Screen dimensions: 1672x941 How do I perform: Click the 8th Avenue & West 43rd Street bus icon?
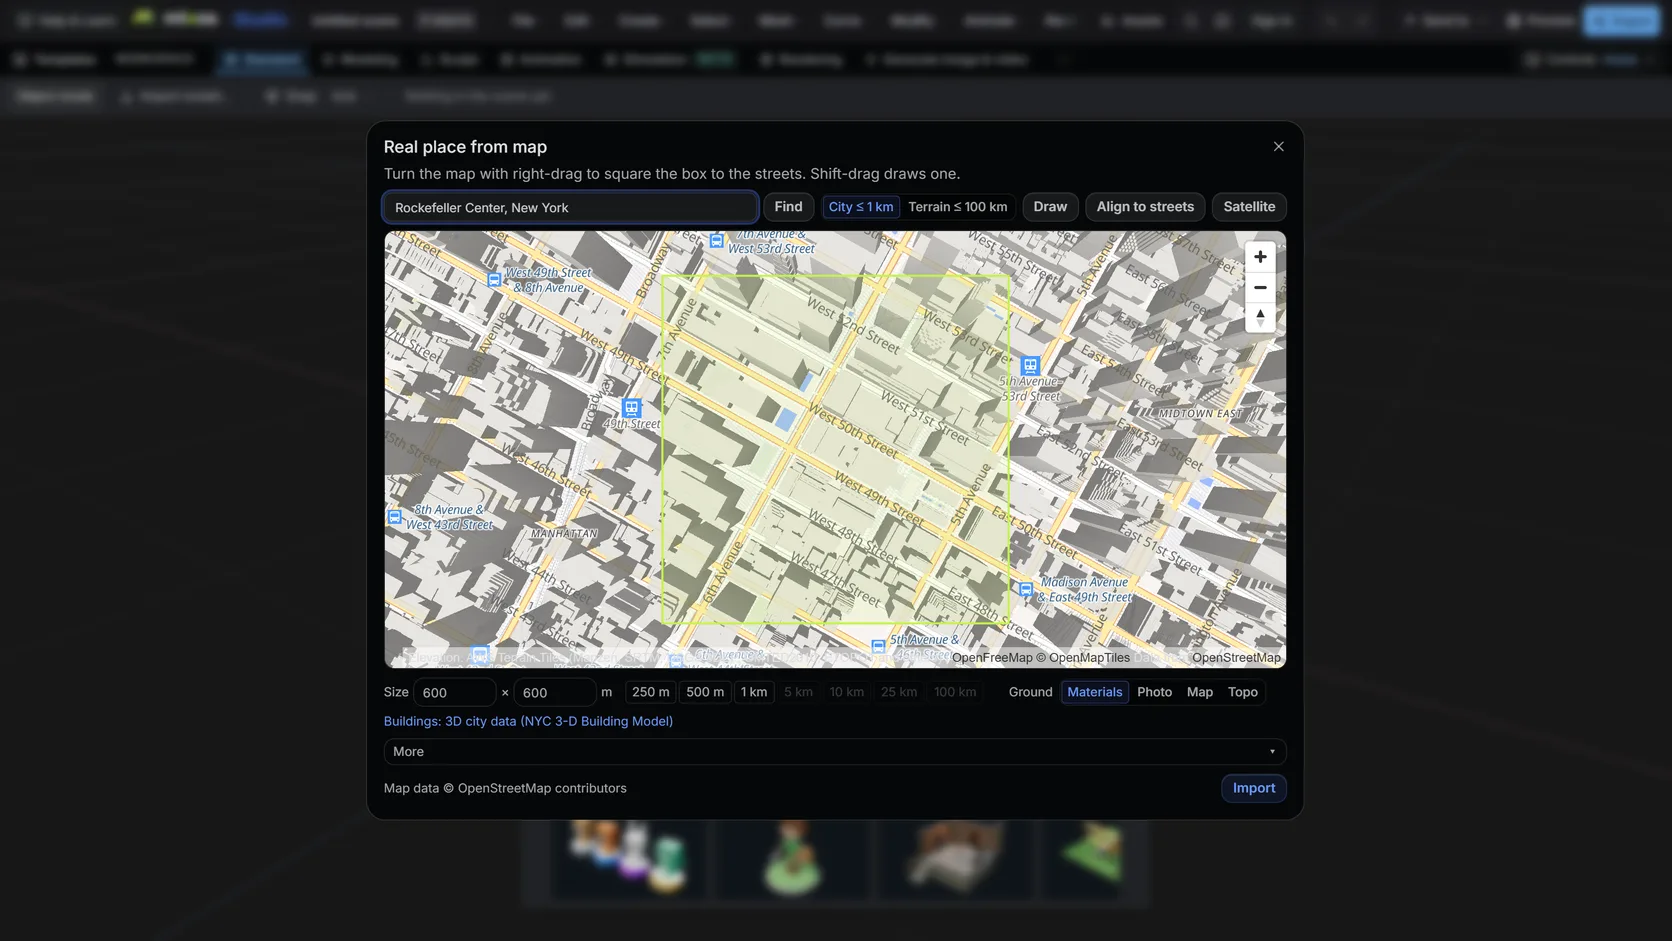click(394, 517)
